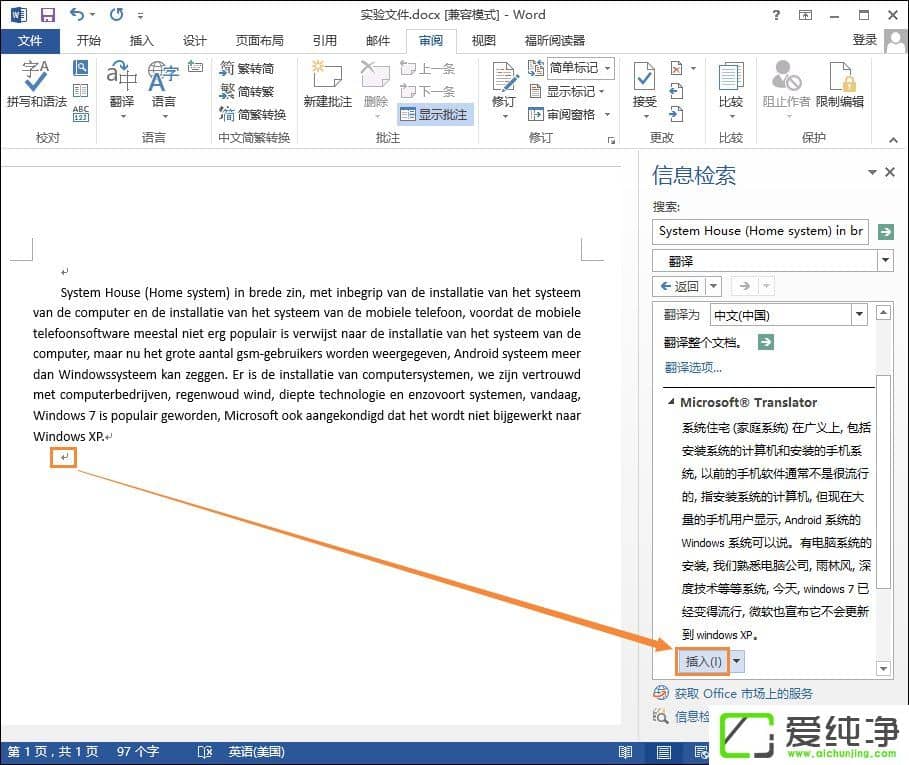This screenshot has width=909, height=765.
Task: Open dropdown arrow next to 插入(I) button
Action: [x=737, y=661]
